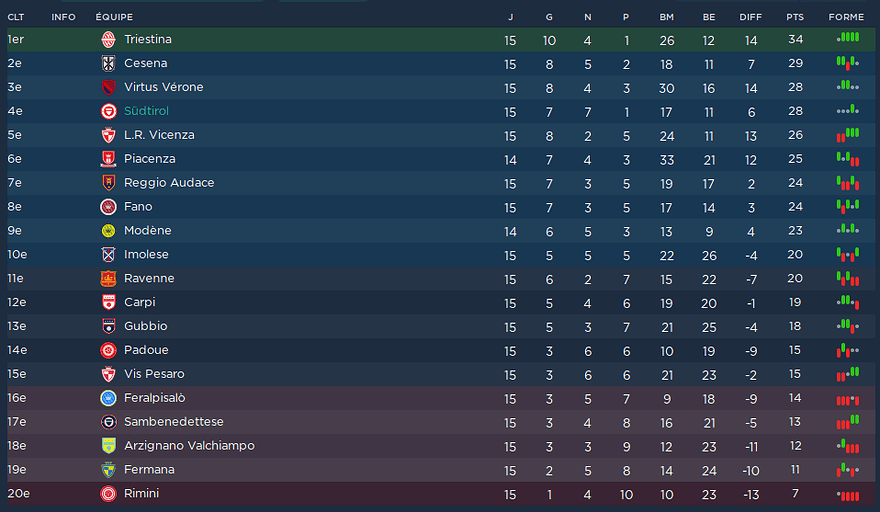Click the Modène yellow club badge
This screenshot has height=512, width=880.
pos(108,231)
